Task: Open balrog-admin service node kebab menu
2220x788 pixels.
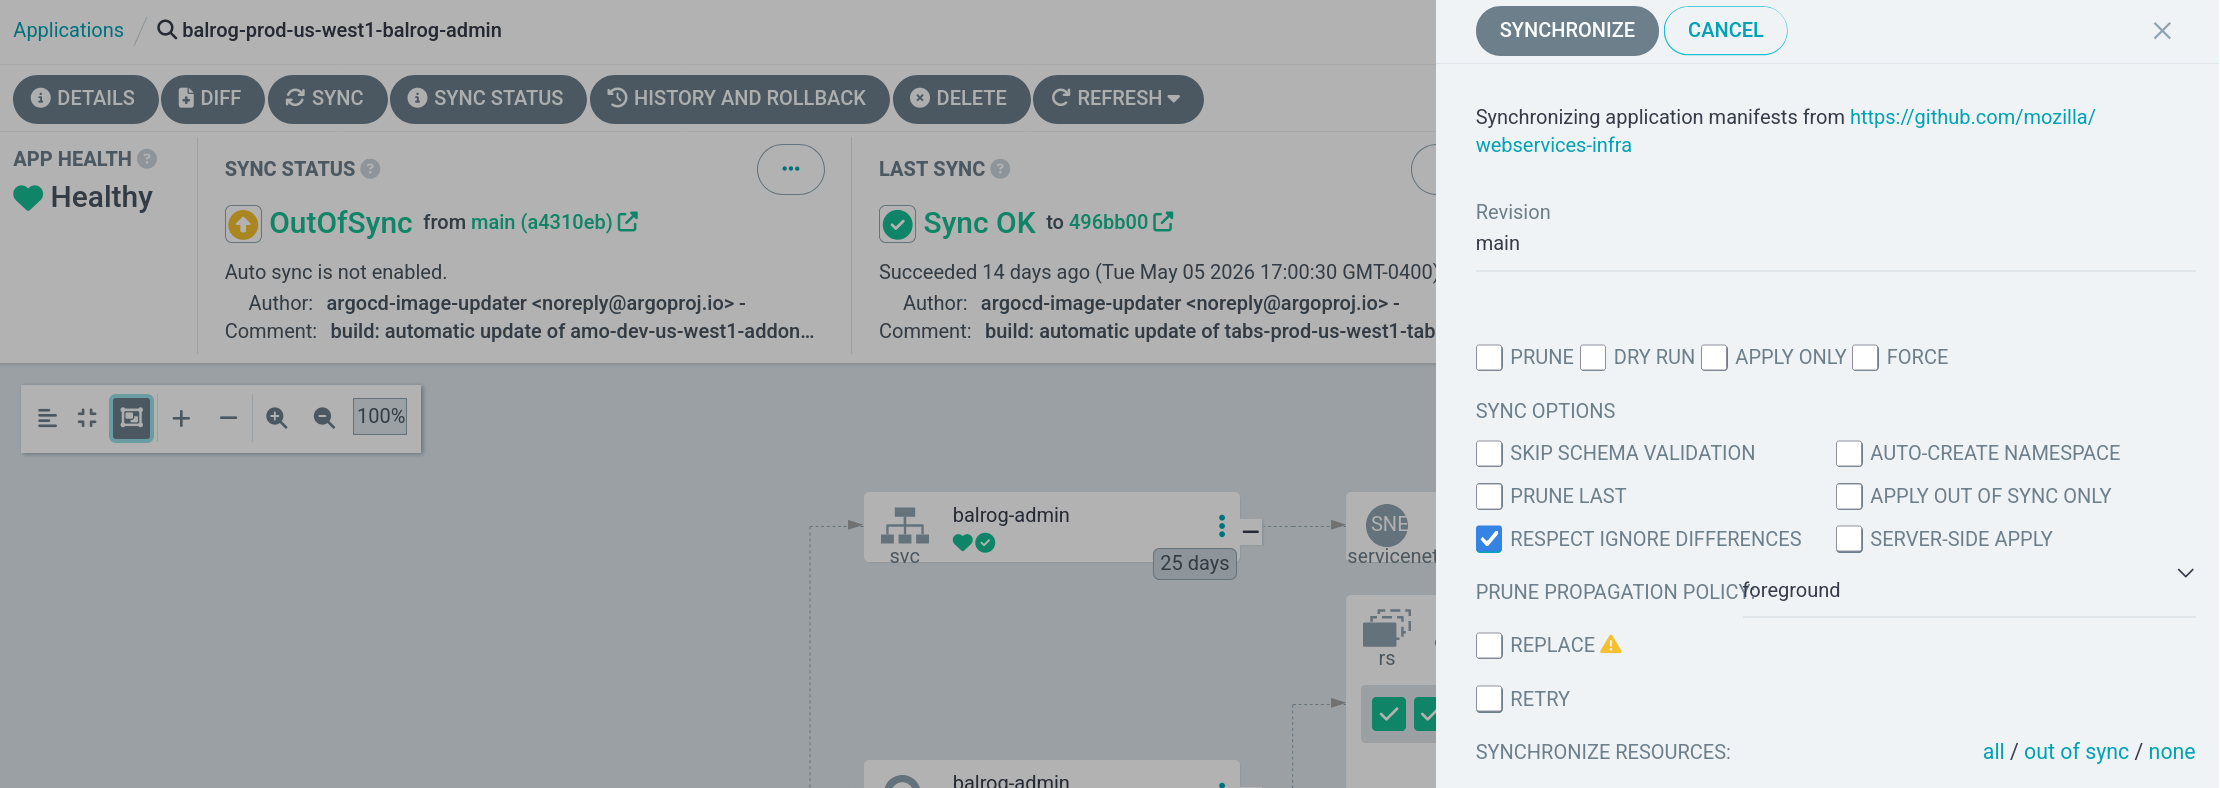Action: pos(1221,526)
